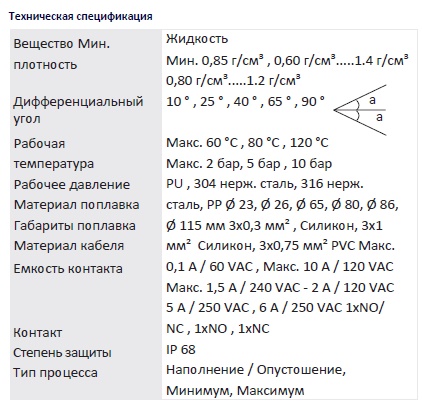Select 'Рабочая температура' label
Screen dimensions: 422x404
[x=54, y=154]
